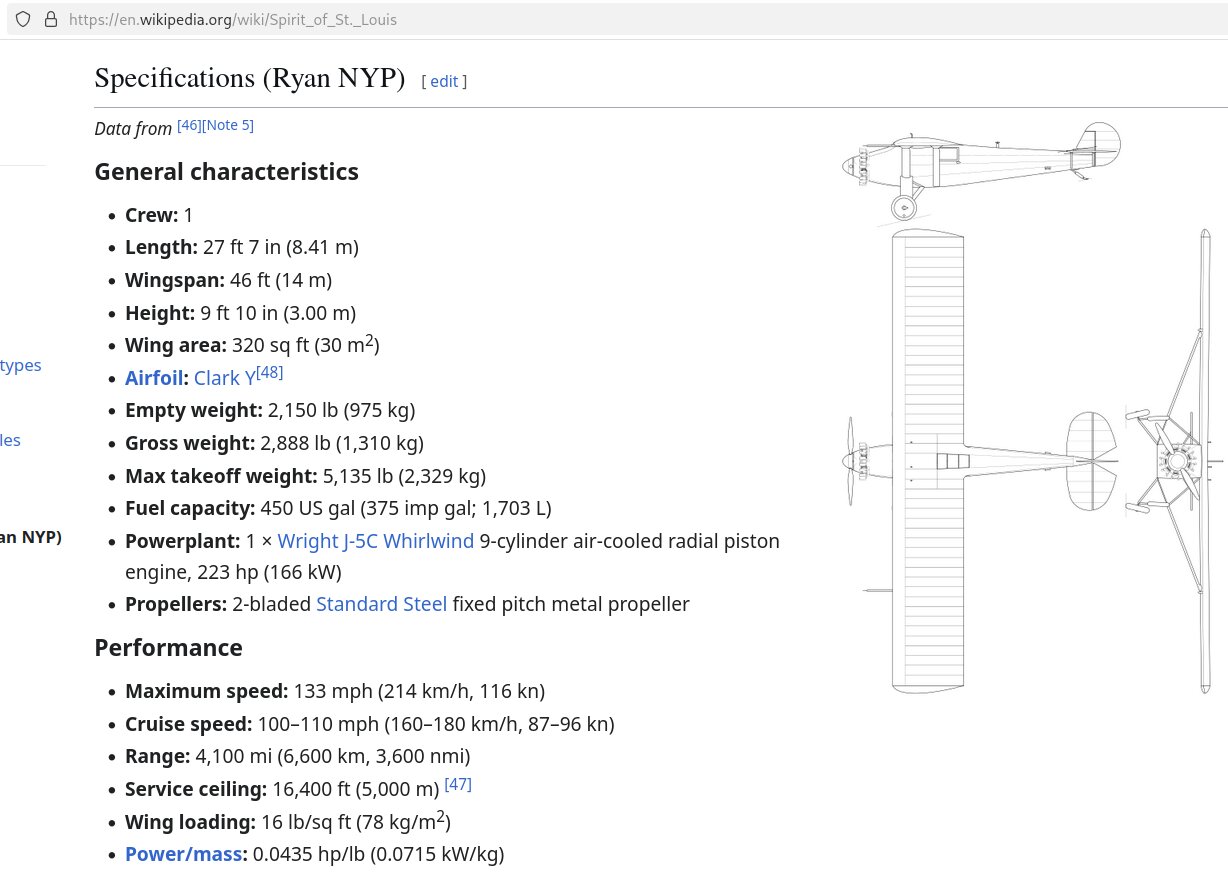Open the Standard Steel propeller link

click(381, 603)
